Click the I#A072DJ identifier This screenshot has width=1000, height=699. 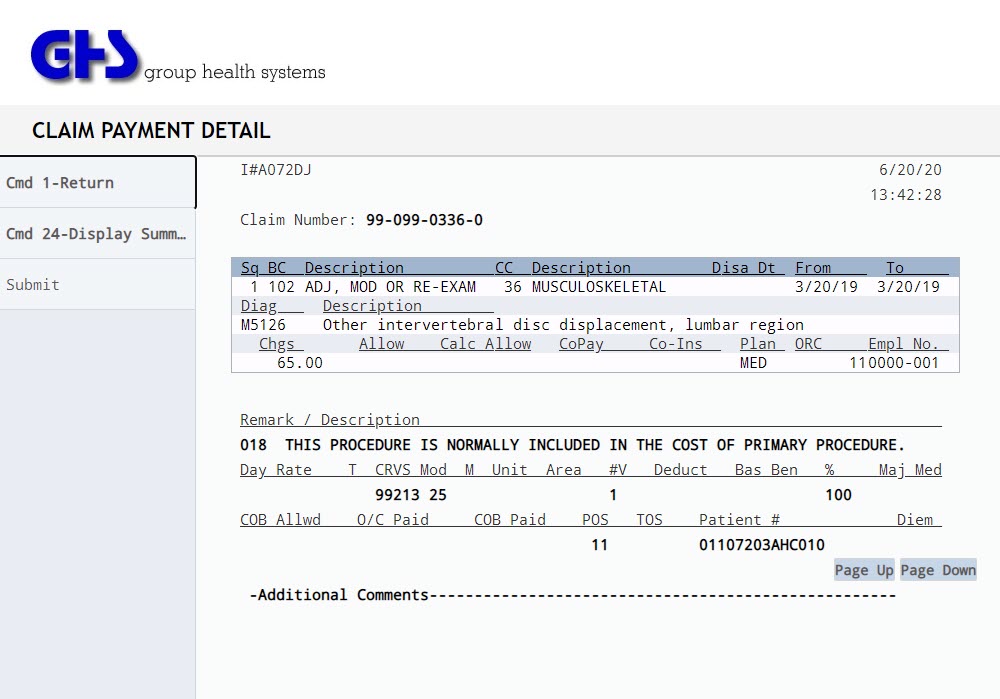[276, 170]
